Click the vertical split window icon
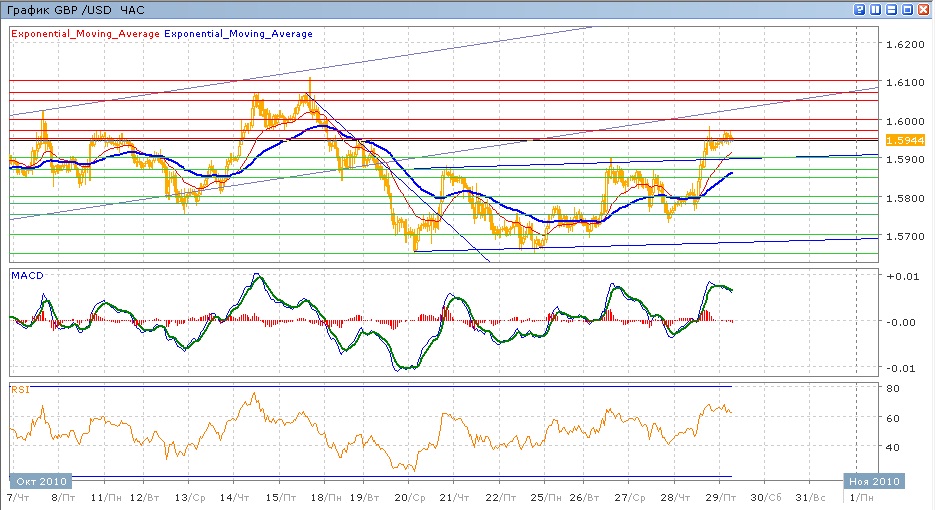The width and height of the screenshot is (935, 510). 876,9
